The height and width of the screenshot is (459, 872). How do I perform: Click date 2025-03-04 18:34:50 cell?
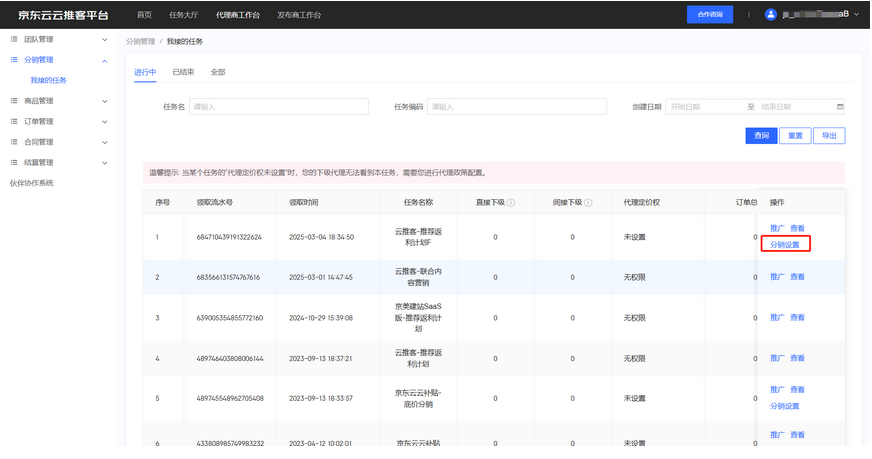pos(321,237)
